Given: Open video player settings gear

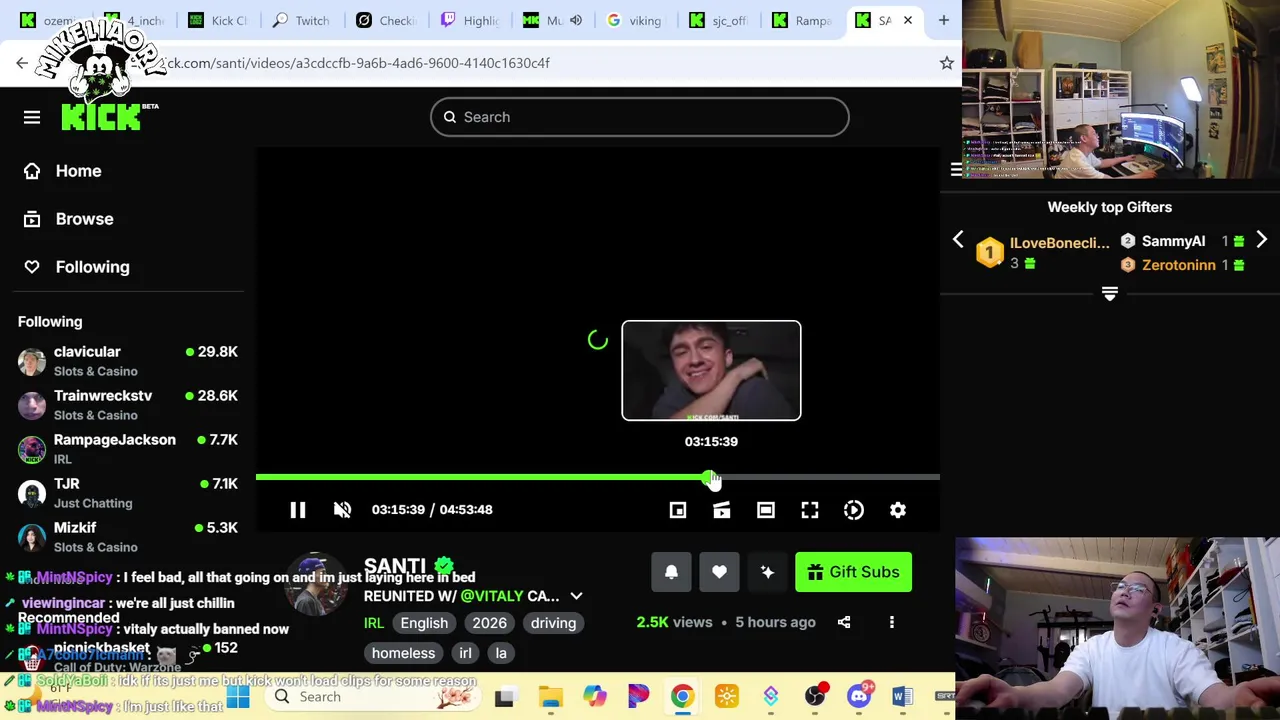Looking at the screenshot, I should [x=898, y=510].
